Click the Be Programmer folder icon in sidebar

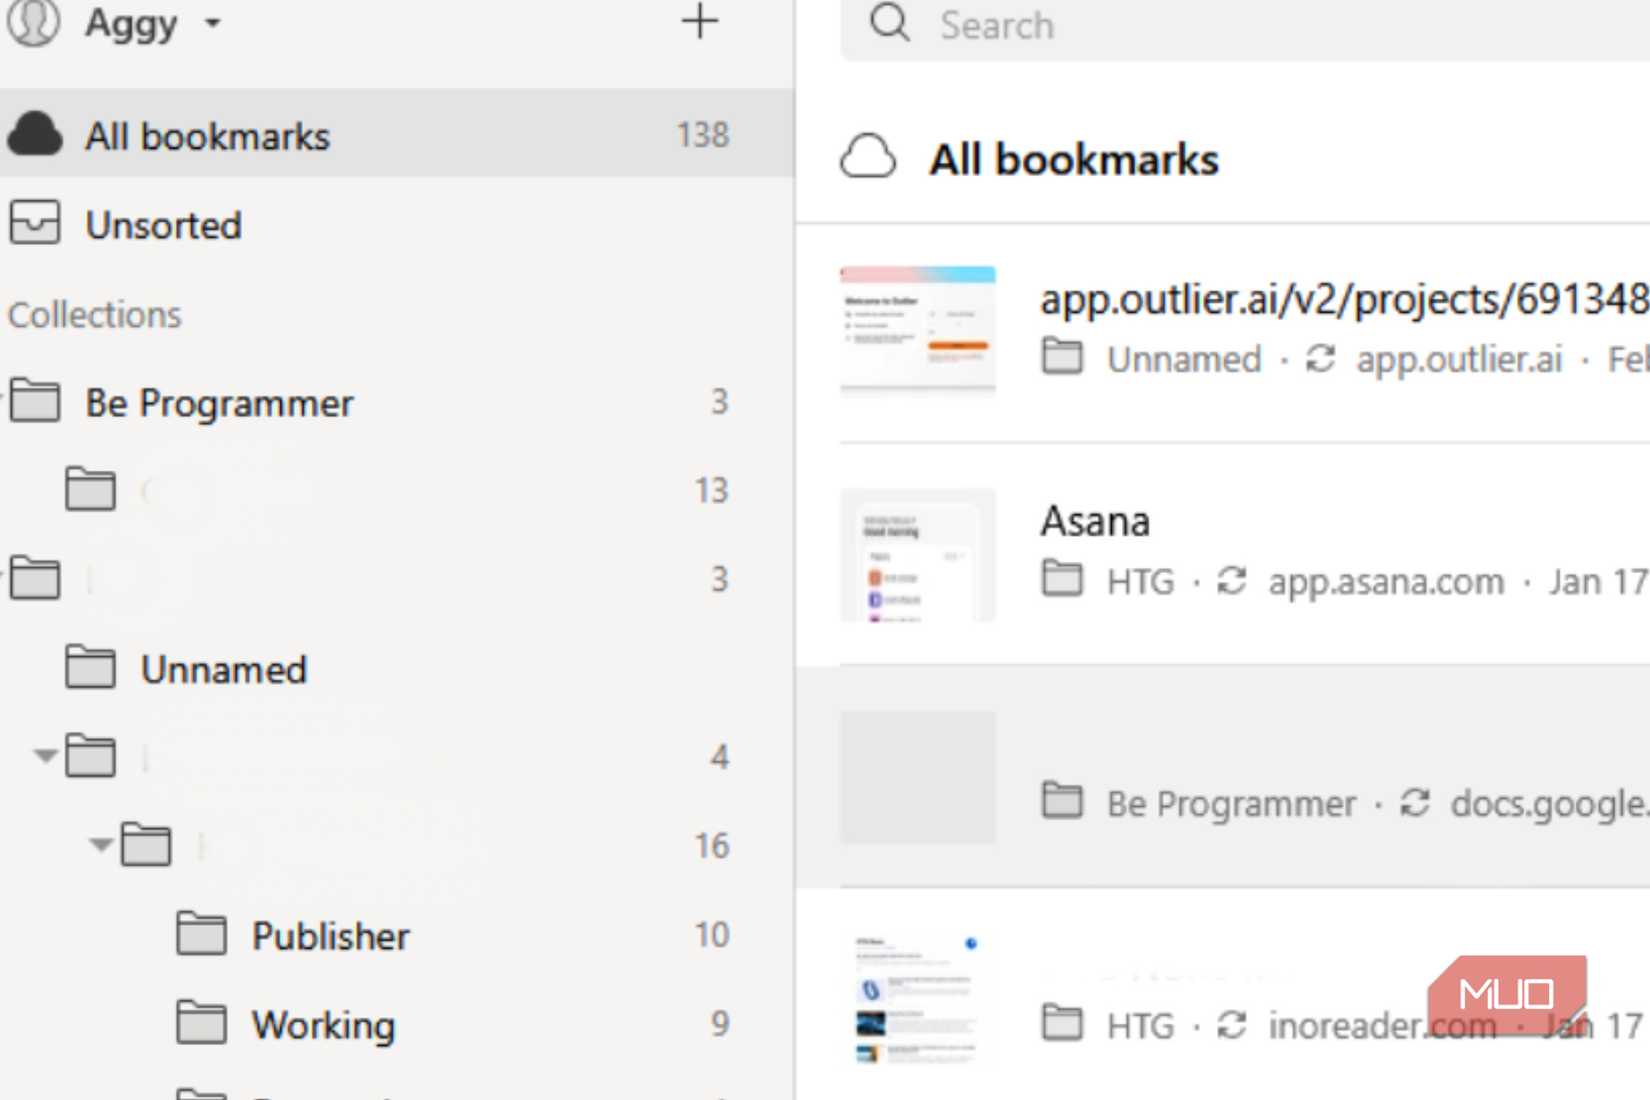(35, 402)
